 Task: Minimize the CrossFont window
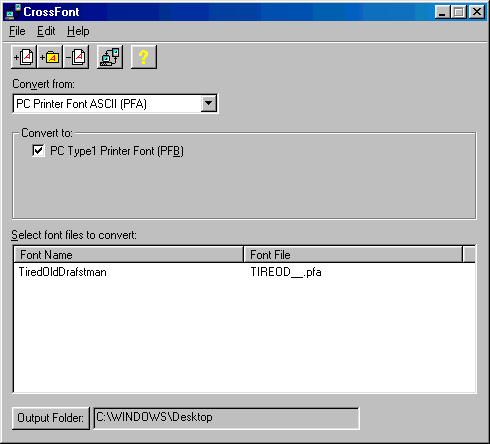tap(442, 12)
